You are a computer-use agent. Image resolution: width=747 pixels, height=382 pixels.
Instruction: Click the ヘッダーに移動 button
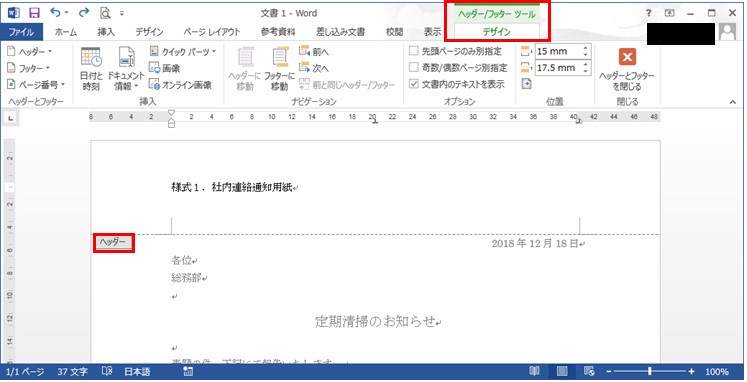coord(245,69)
